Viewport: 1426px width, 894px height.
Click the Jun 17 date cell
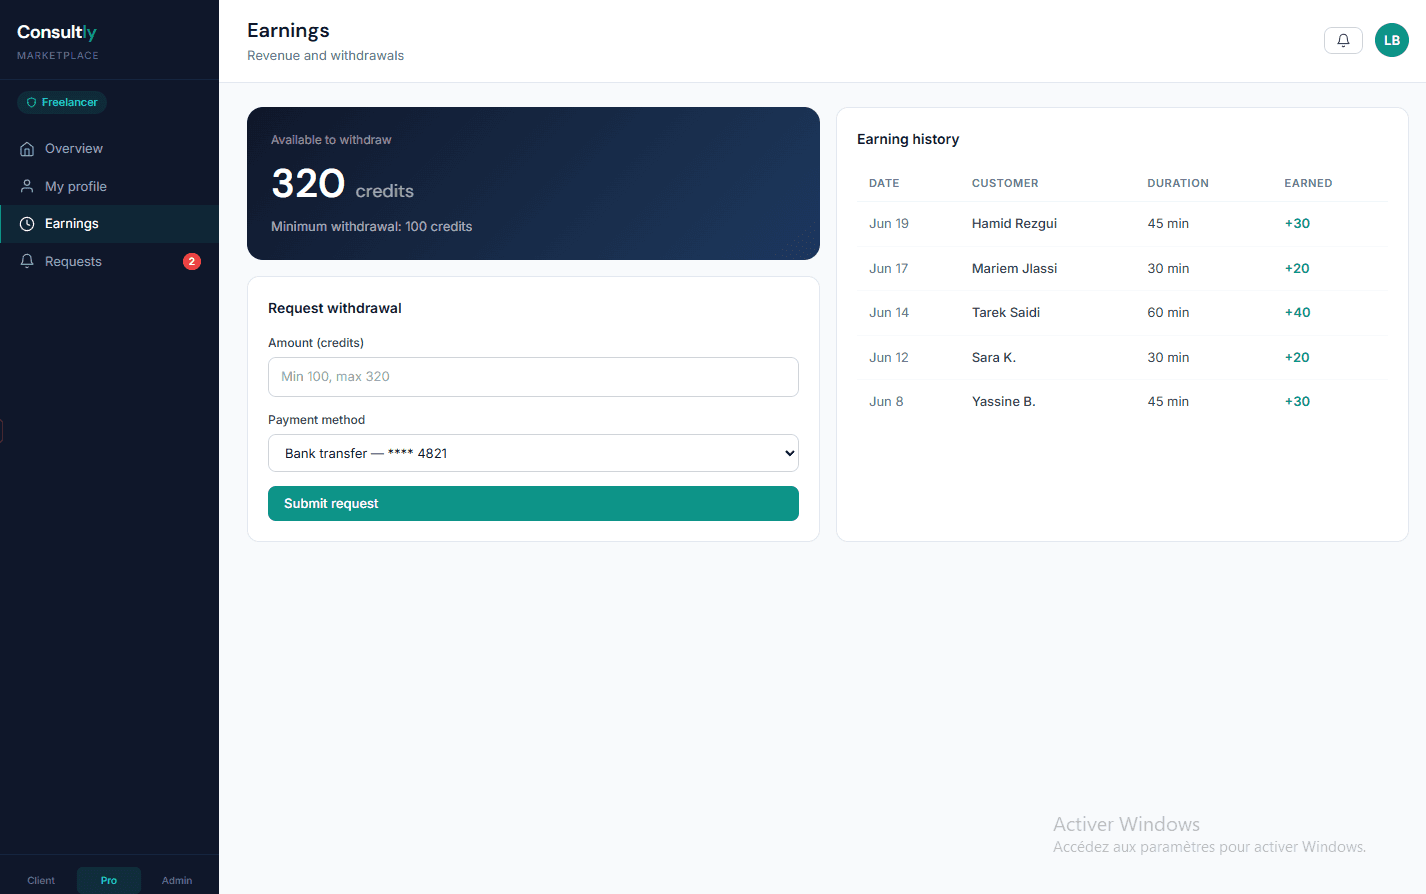889,268
